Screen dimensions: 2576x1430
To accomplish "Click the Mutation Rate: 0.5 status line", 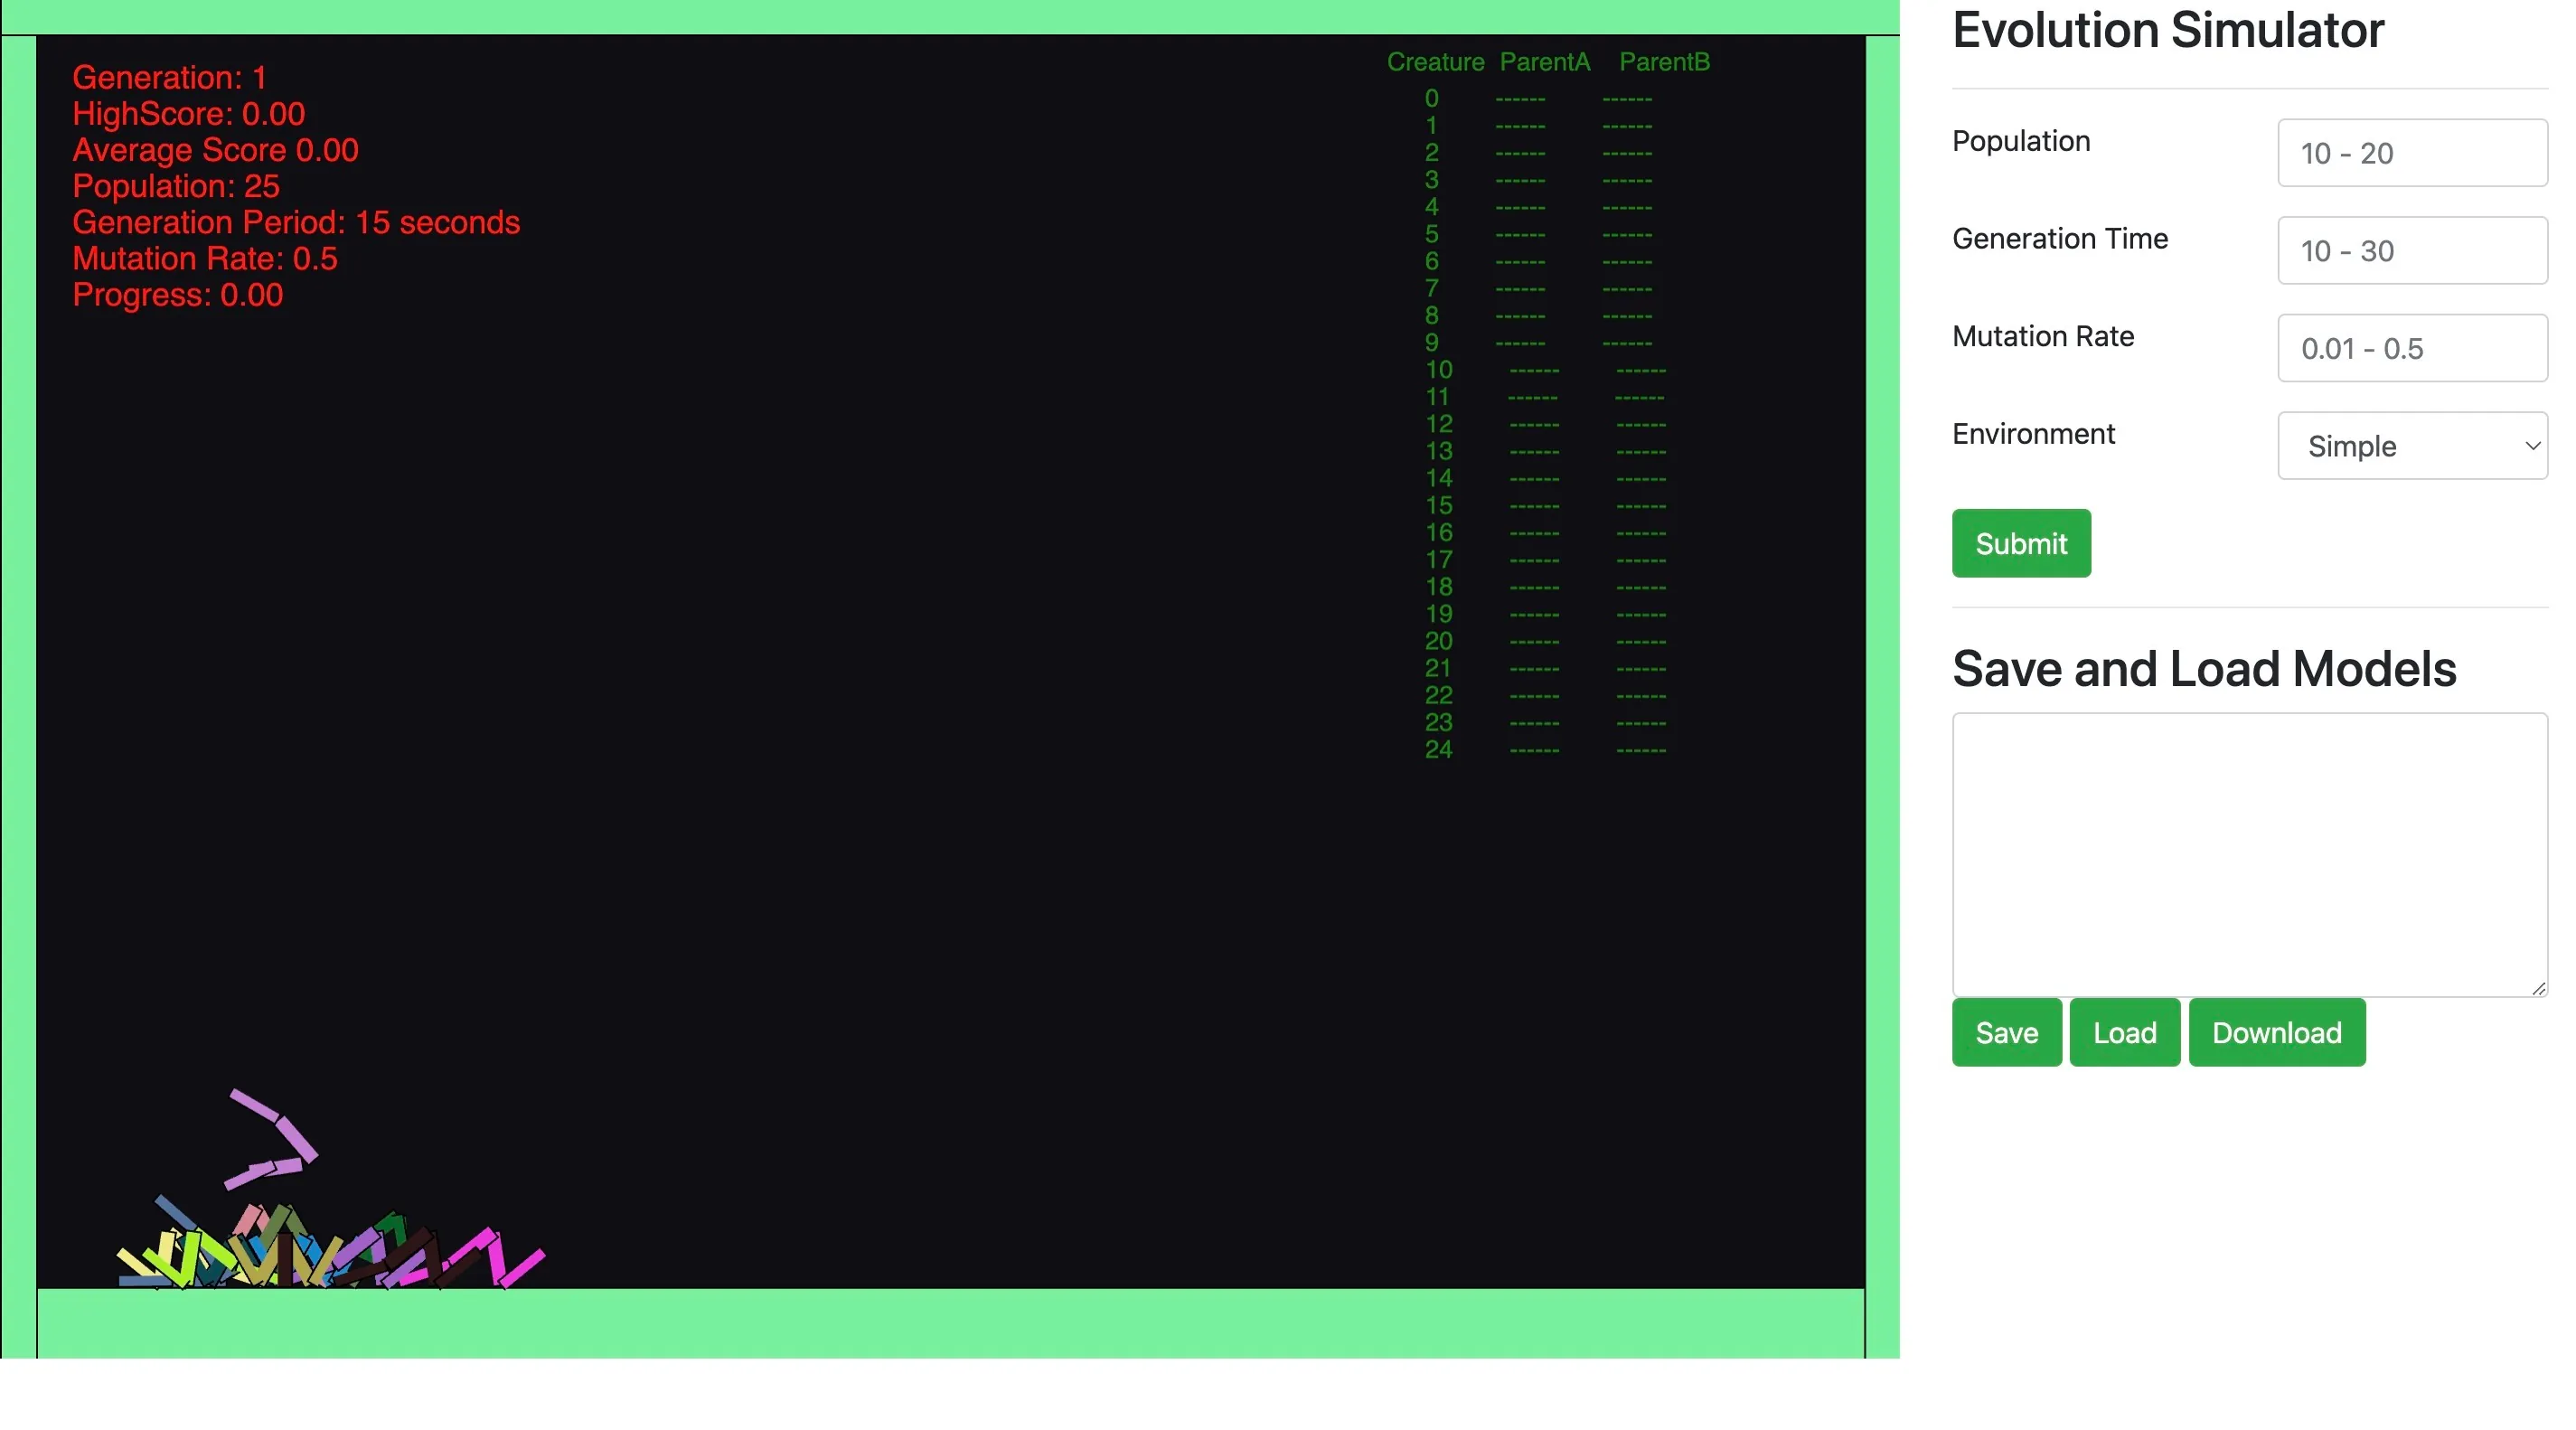I will click(x=204, y=258).
